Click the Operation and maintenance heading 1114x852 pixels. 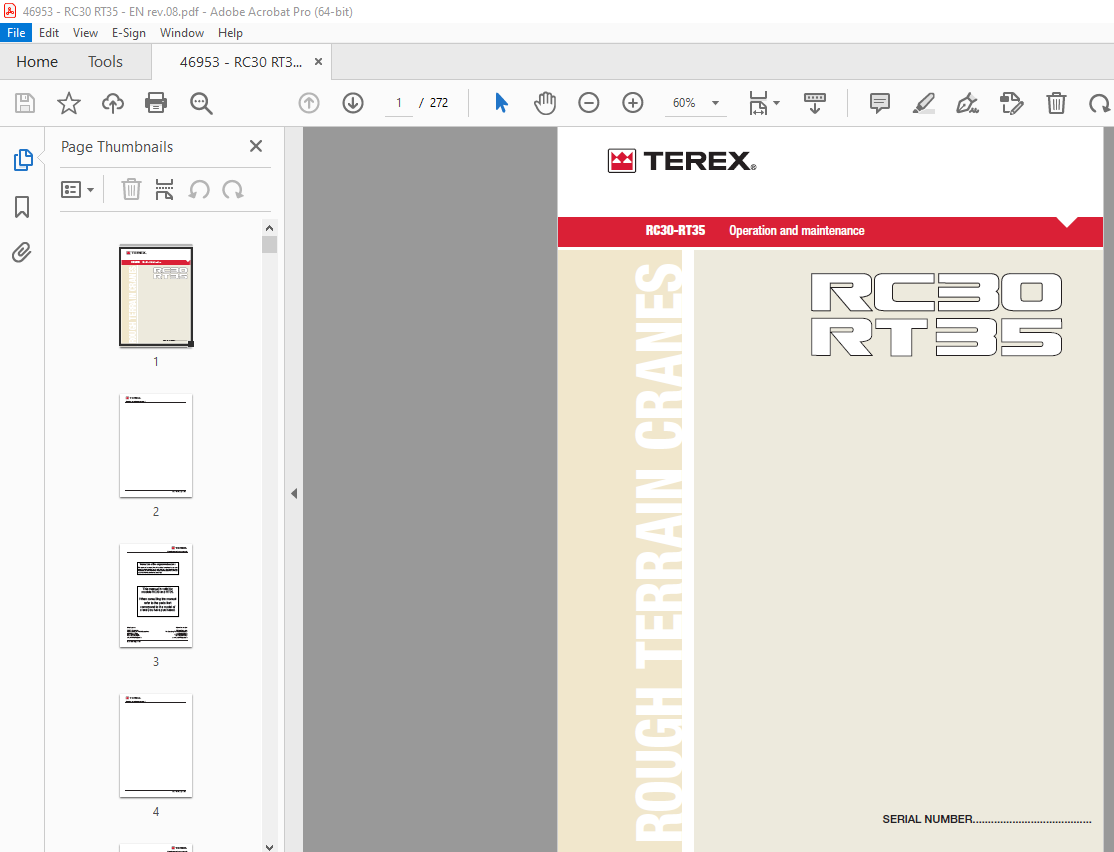pyautogui.click(x=796, y=231)
